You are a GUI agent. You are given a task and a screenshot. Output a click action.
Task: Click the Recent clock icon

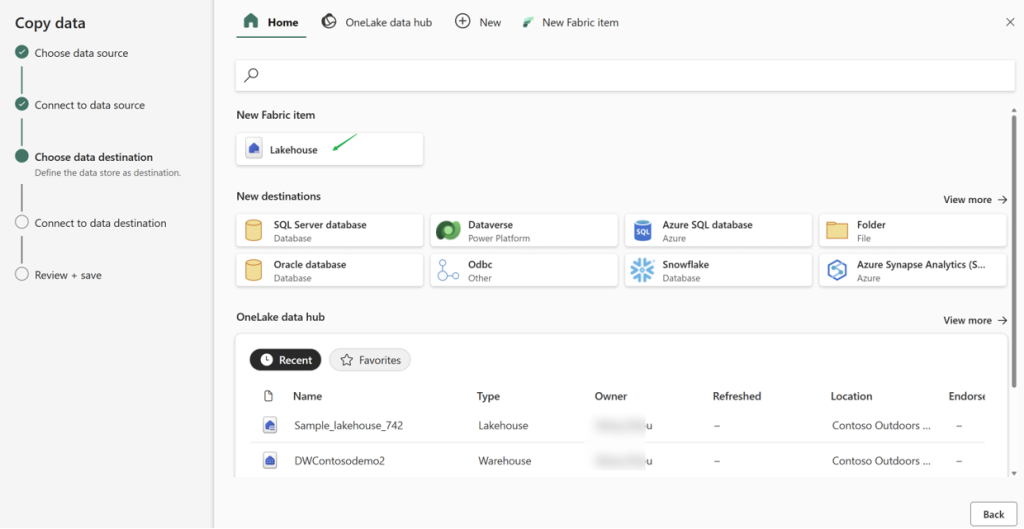click(266, 360)
